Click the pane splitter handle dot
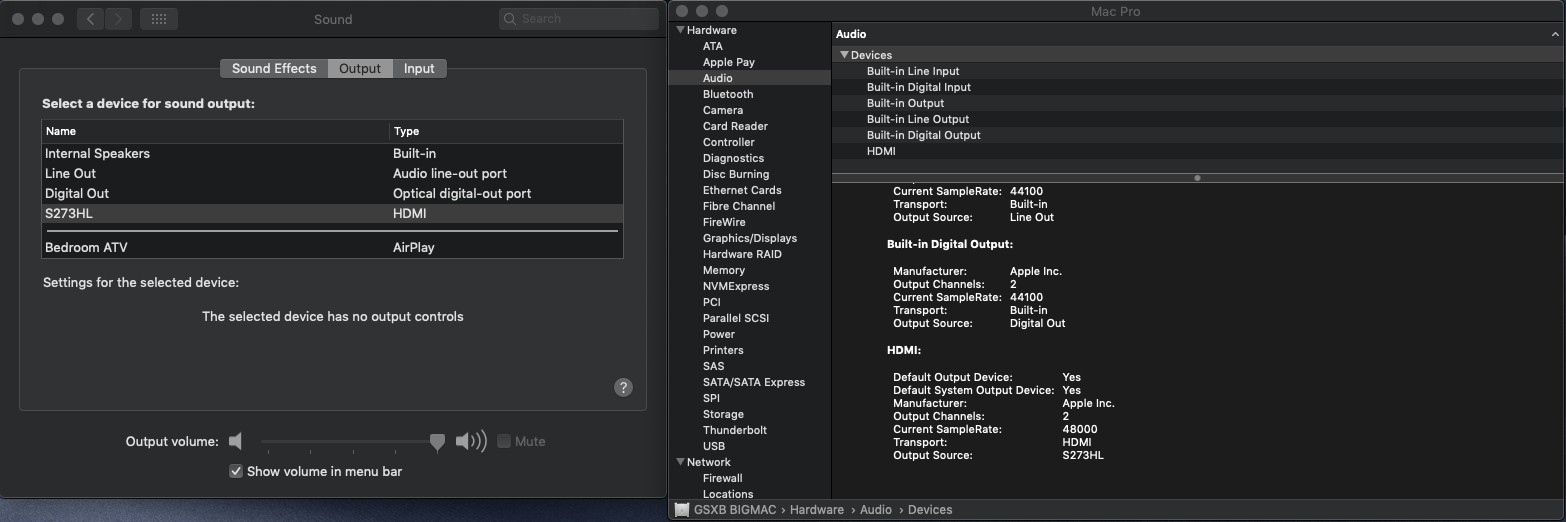The width and height of the screenshot is (1566, 522). [x=1197, y=178]
